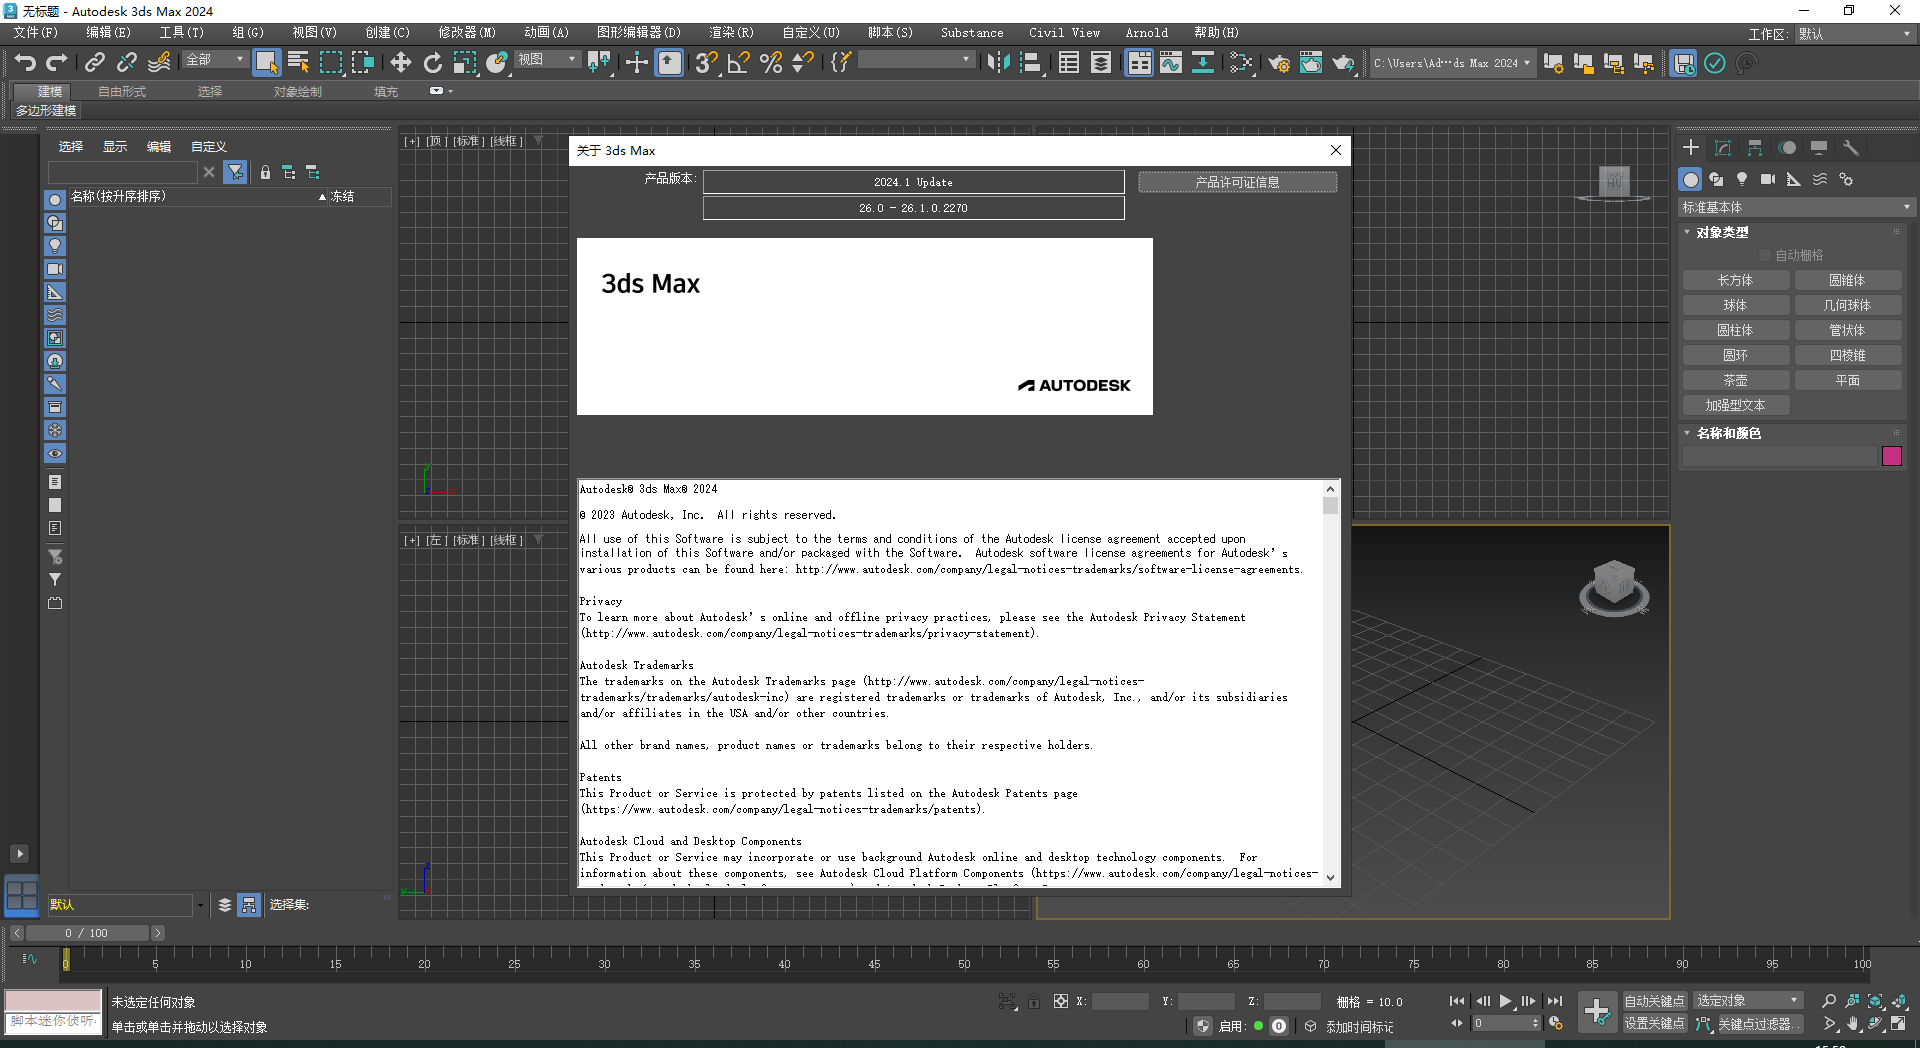Image resolution: width=1920 pixels, height=1048 pixels.
Task: Click the 产品许可证信息 button
Action: (1237, 182)
